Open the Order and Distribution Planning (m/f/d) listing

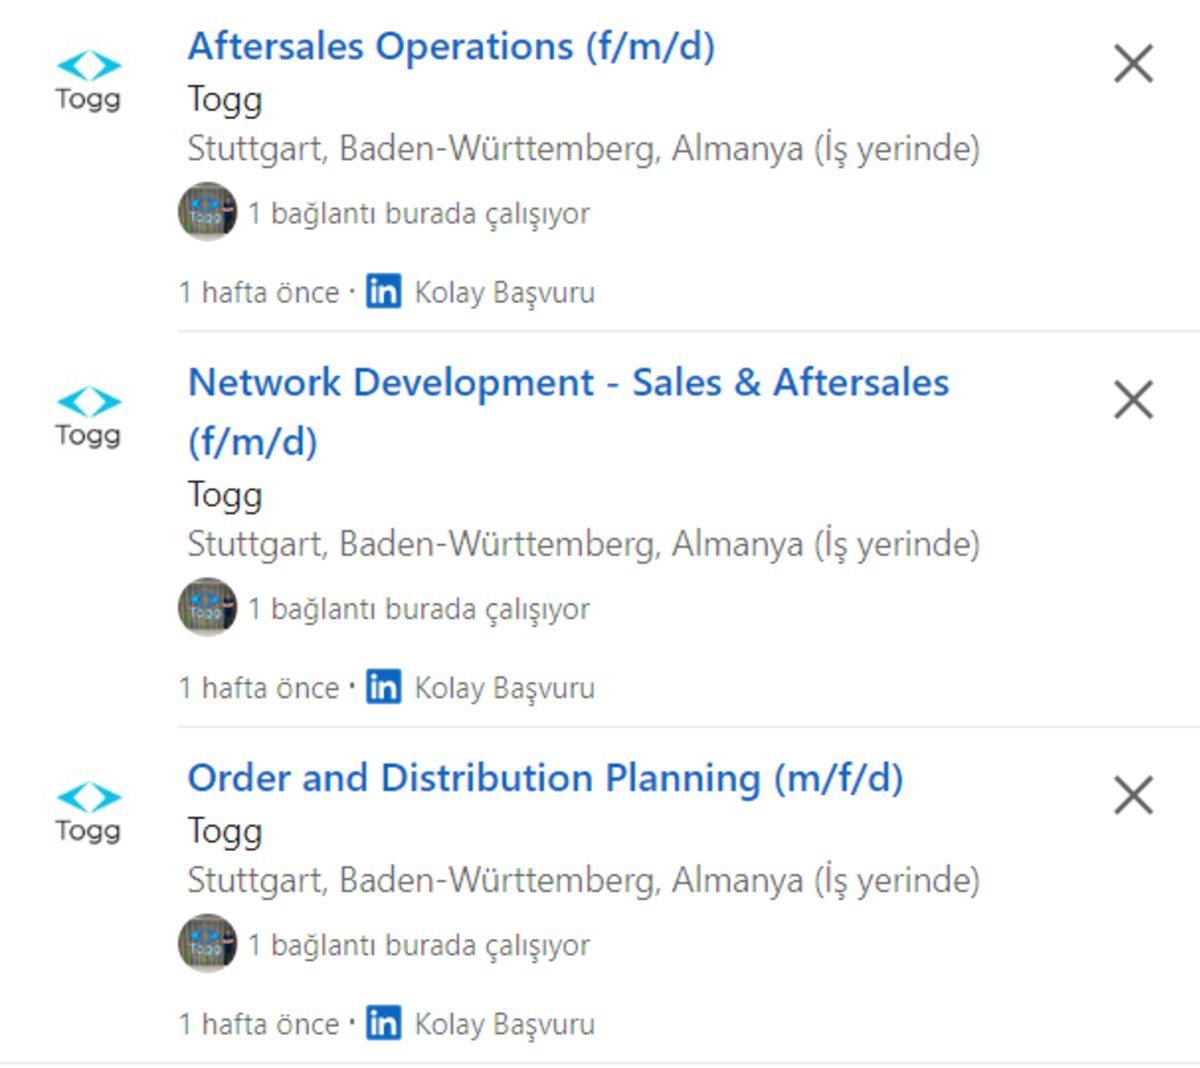pos(550,778)
